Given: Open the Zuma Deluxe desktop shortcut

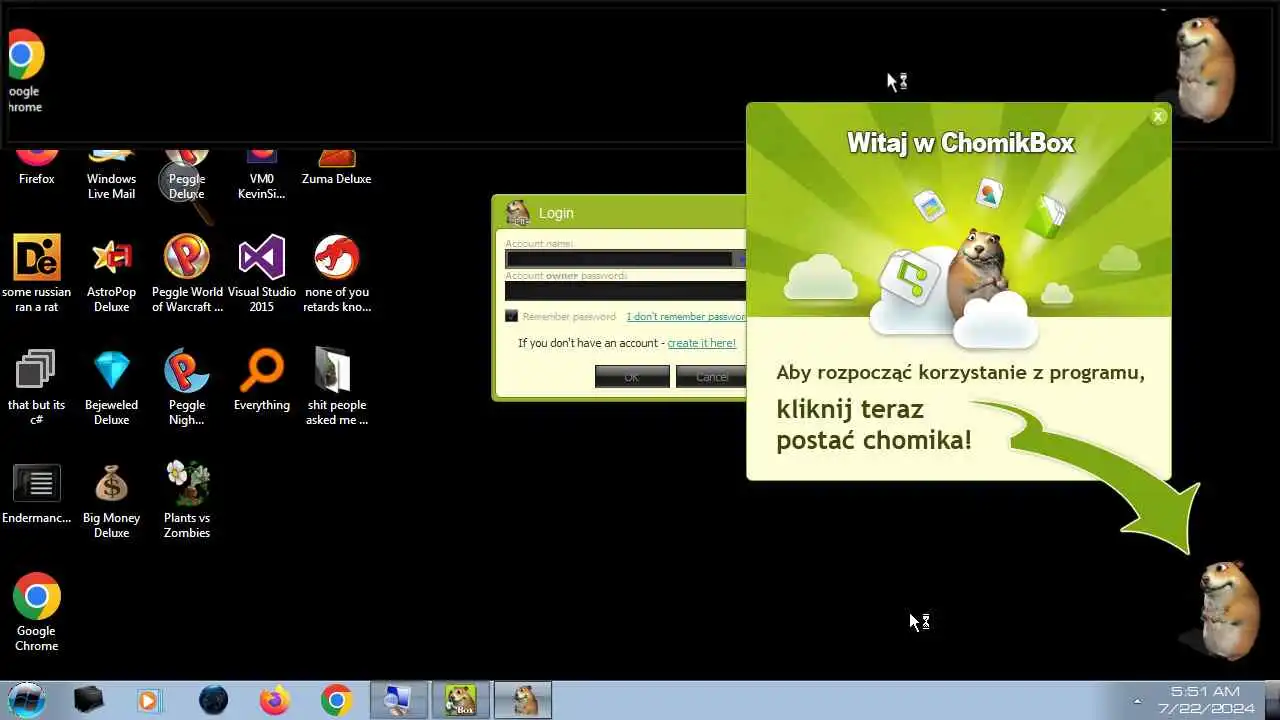Looking at the screenshot, I should [x=336, y=166].
